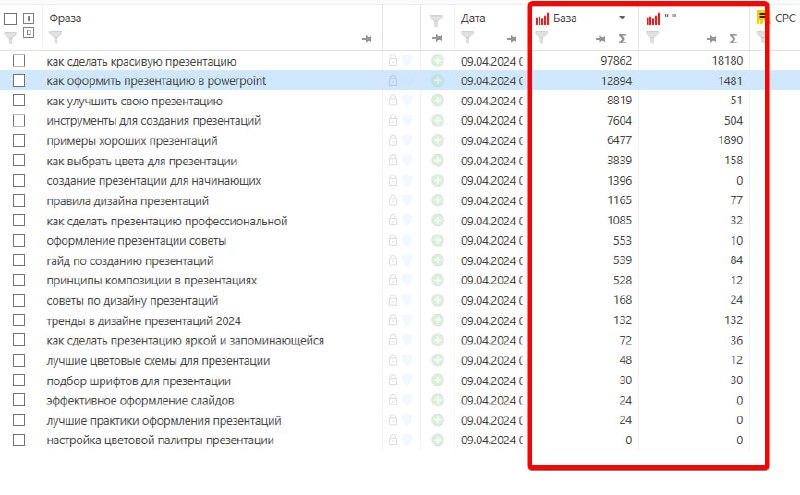Select phrase 'тренды в дизайне презентаций 2024'
Image resolution: width=800 pixels, height=495 pixels.
pos(143,321)
